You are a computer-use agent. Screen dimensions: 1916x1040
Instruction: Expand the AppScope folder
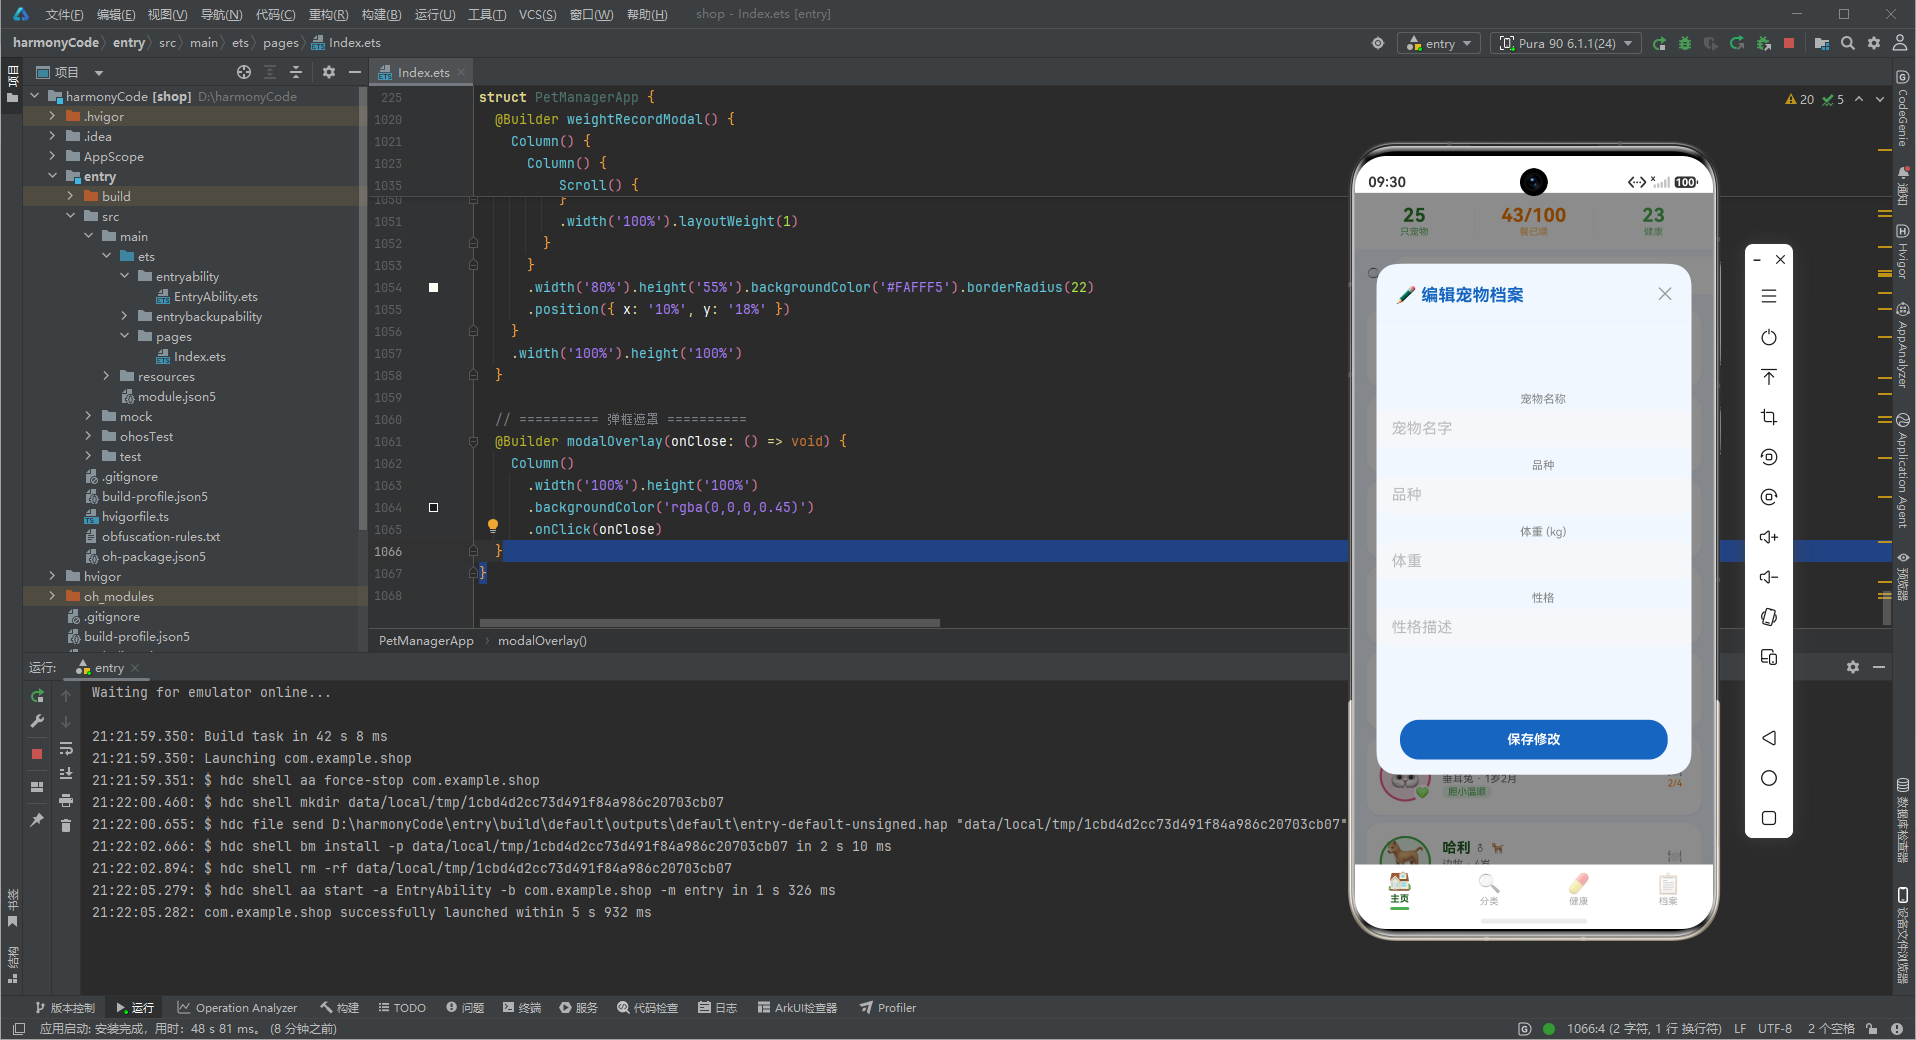tap(52, 157)
